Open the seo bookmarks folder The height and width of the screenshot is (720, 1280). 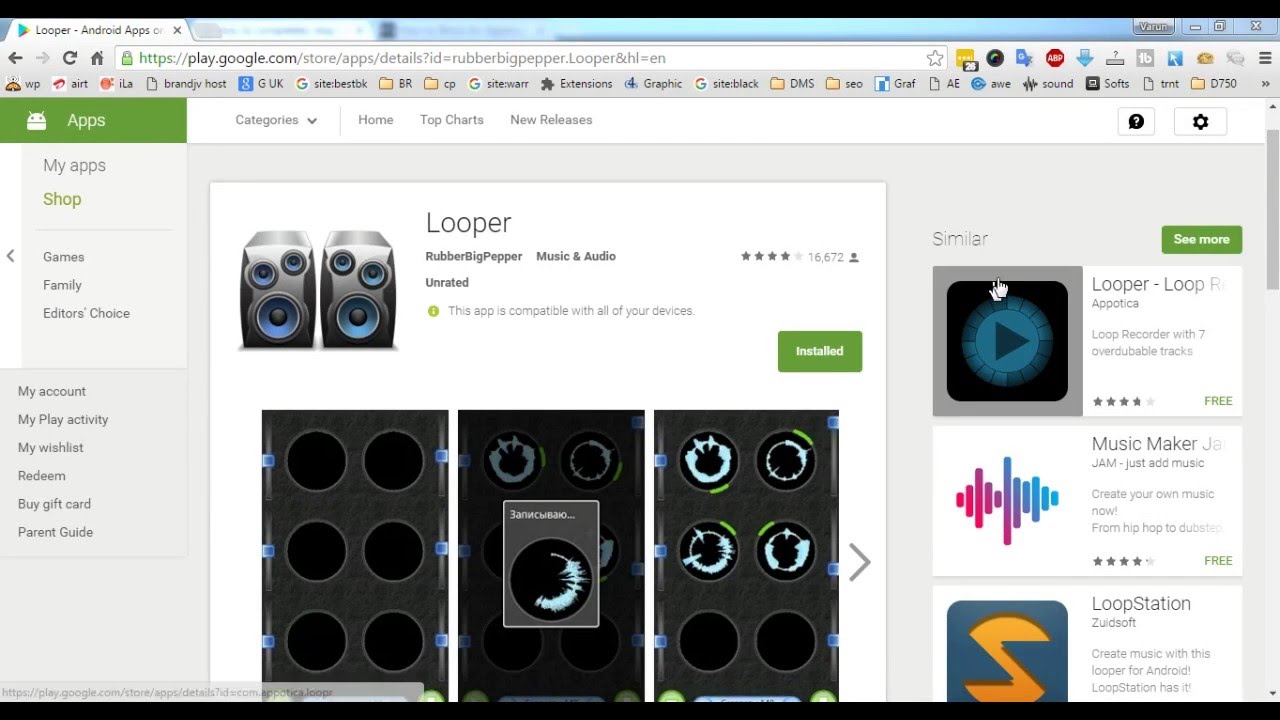(x=844, y=84)
